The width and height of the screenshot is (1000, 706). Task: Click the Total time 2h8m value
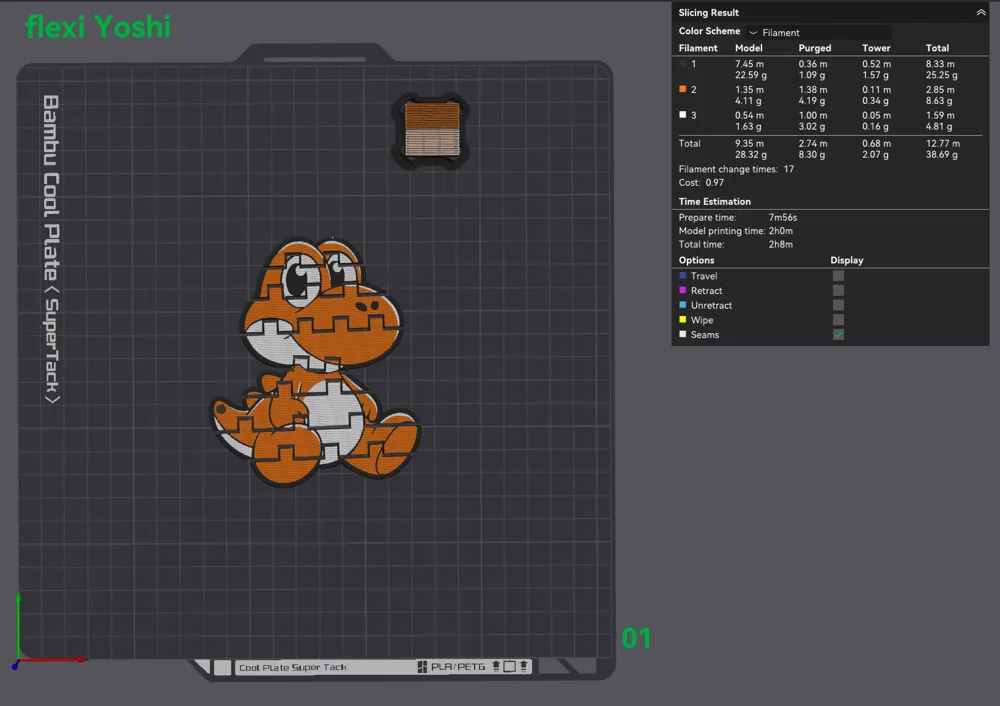pyautogui.click(x=781, y=244)
